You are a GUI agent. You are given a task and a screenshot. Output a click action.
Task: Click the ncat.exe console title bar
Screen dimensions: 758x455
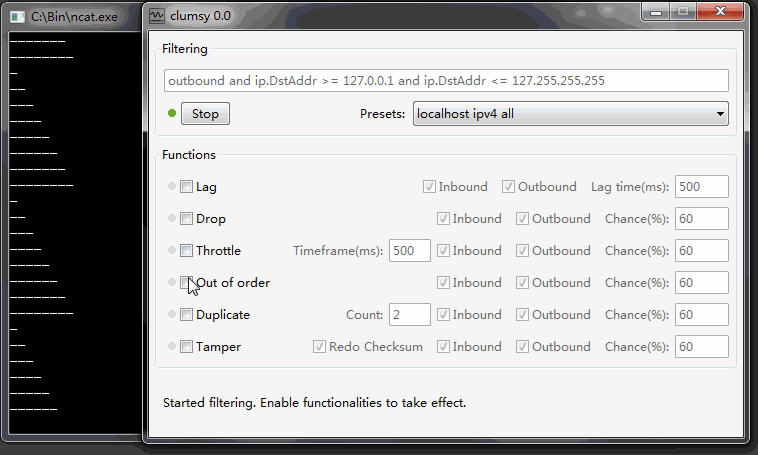tap(73, 17)
